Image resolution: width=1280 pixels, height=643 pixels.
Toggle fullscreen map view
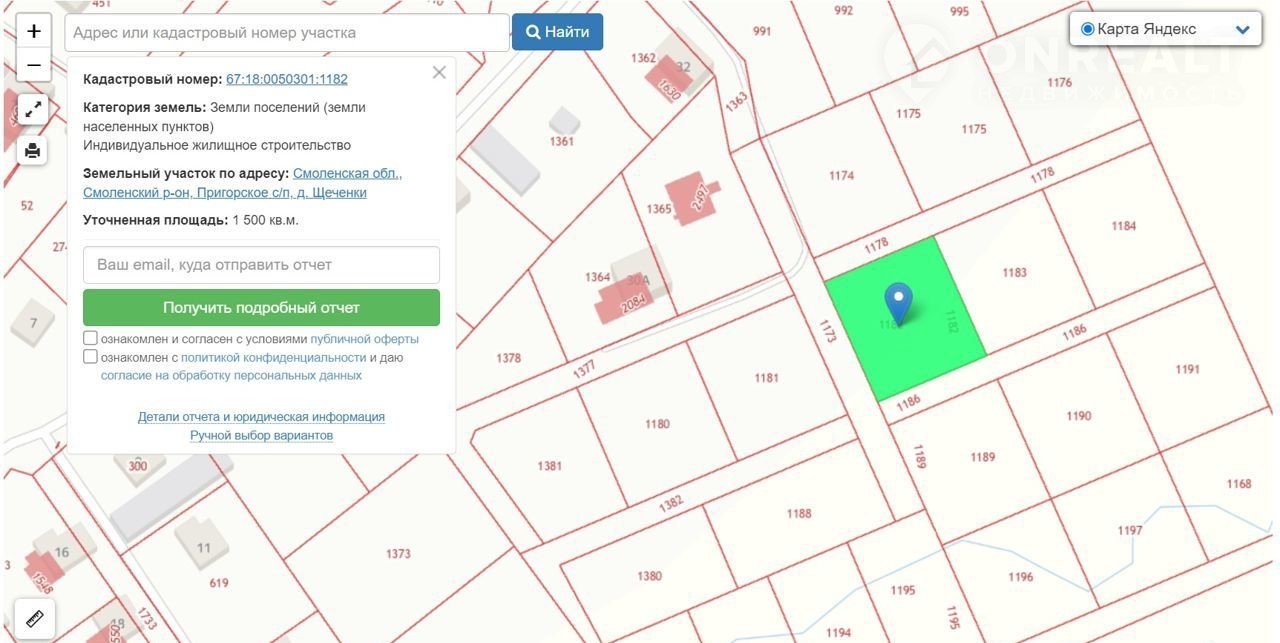33,110
